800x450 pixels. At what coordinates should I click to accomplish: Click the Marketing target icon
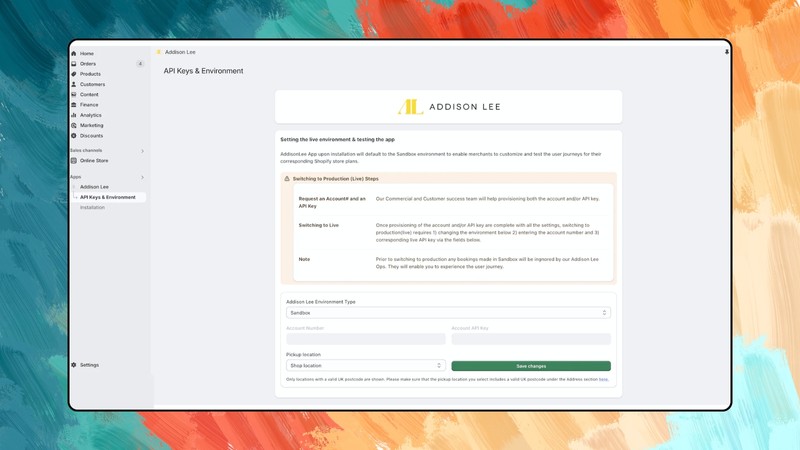pos(73,126)
